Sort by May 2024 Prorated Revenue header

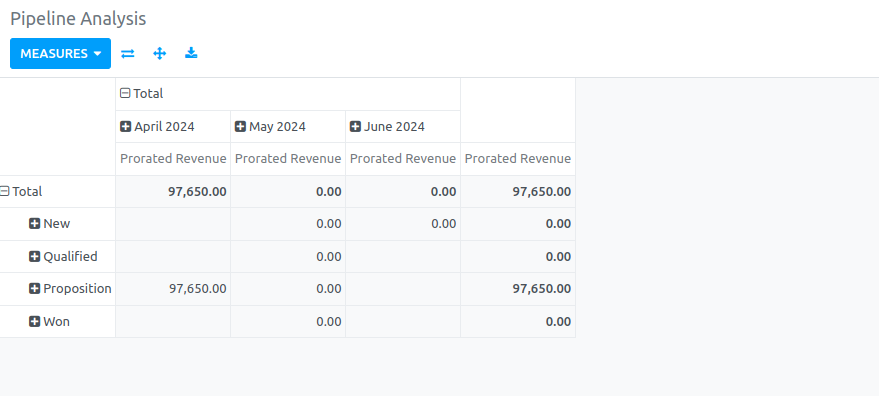click(288, 159)
